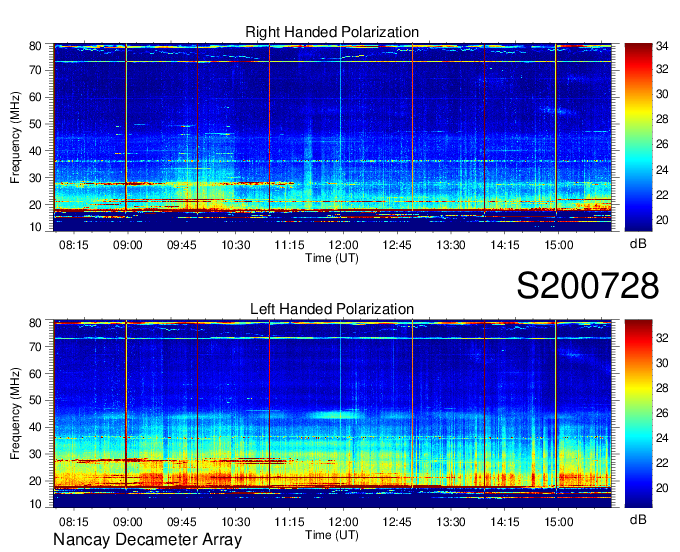Screen dimensions: 680x552
Task: Click the dB unit label below upper color bar
Action: [x=638, y=244]
